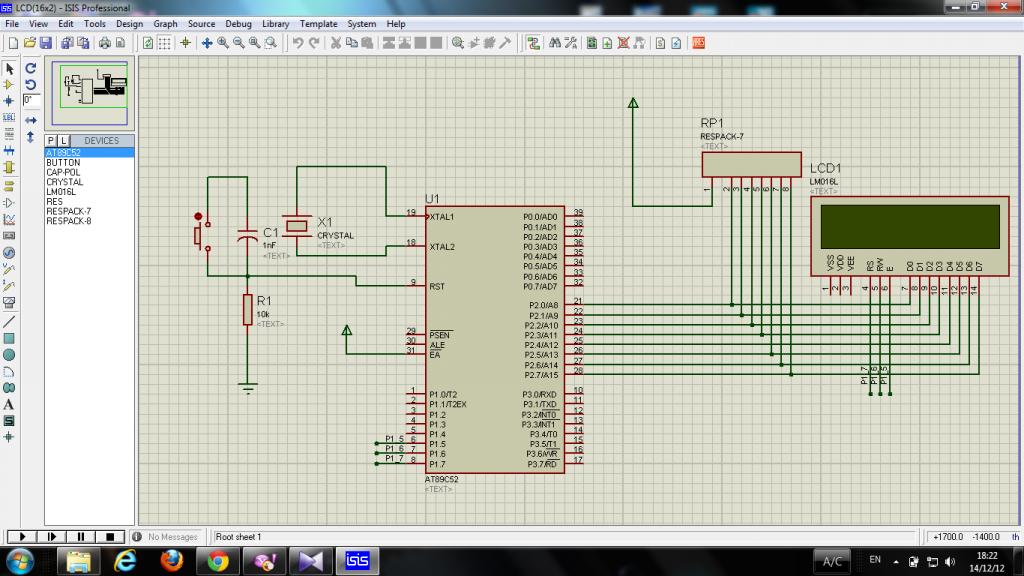Pause the simulation
The width and height of the screenshot is (1024, 576).
(x=80, y=537)
